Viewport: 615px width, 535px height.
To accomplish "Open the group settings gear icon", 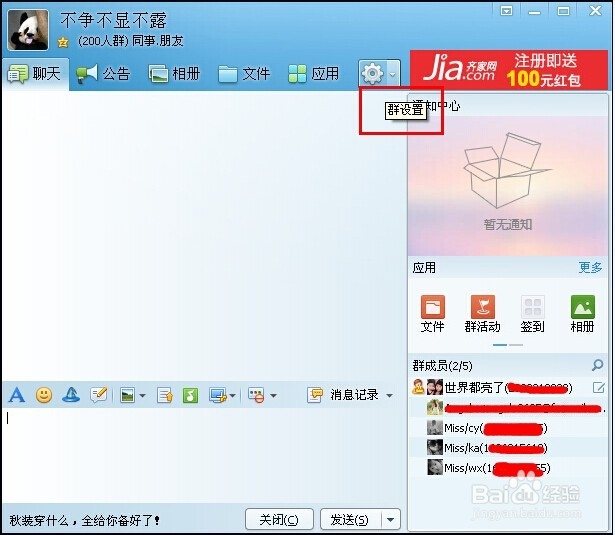I will [x=372, y=73].
